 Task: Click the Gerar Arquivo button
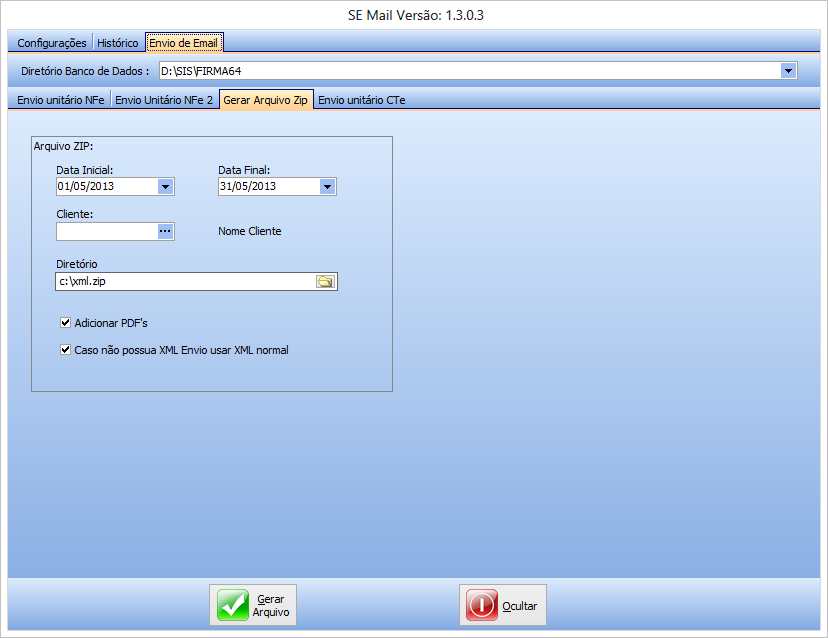click(253, 605)
